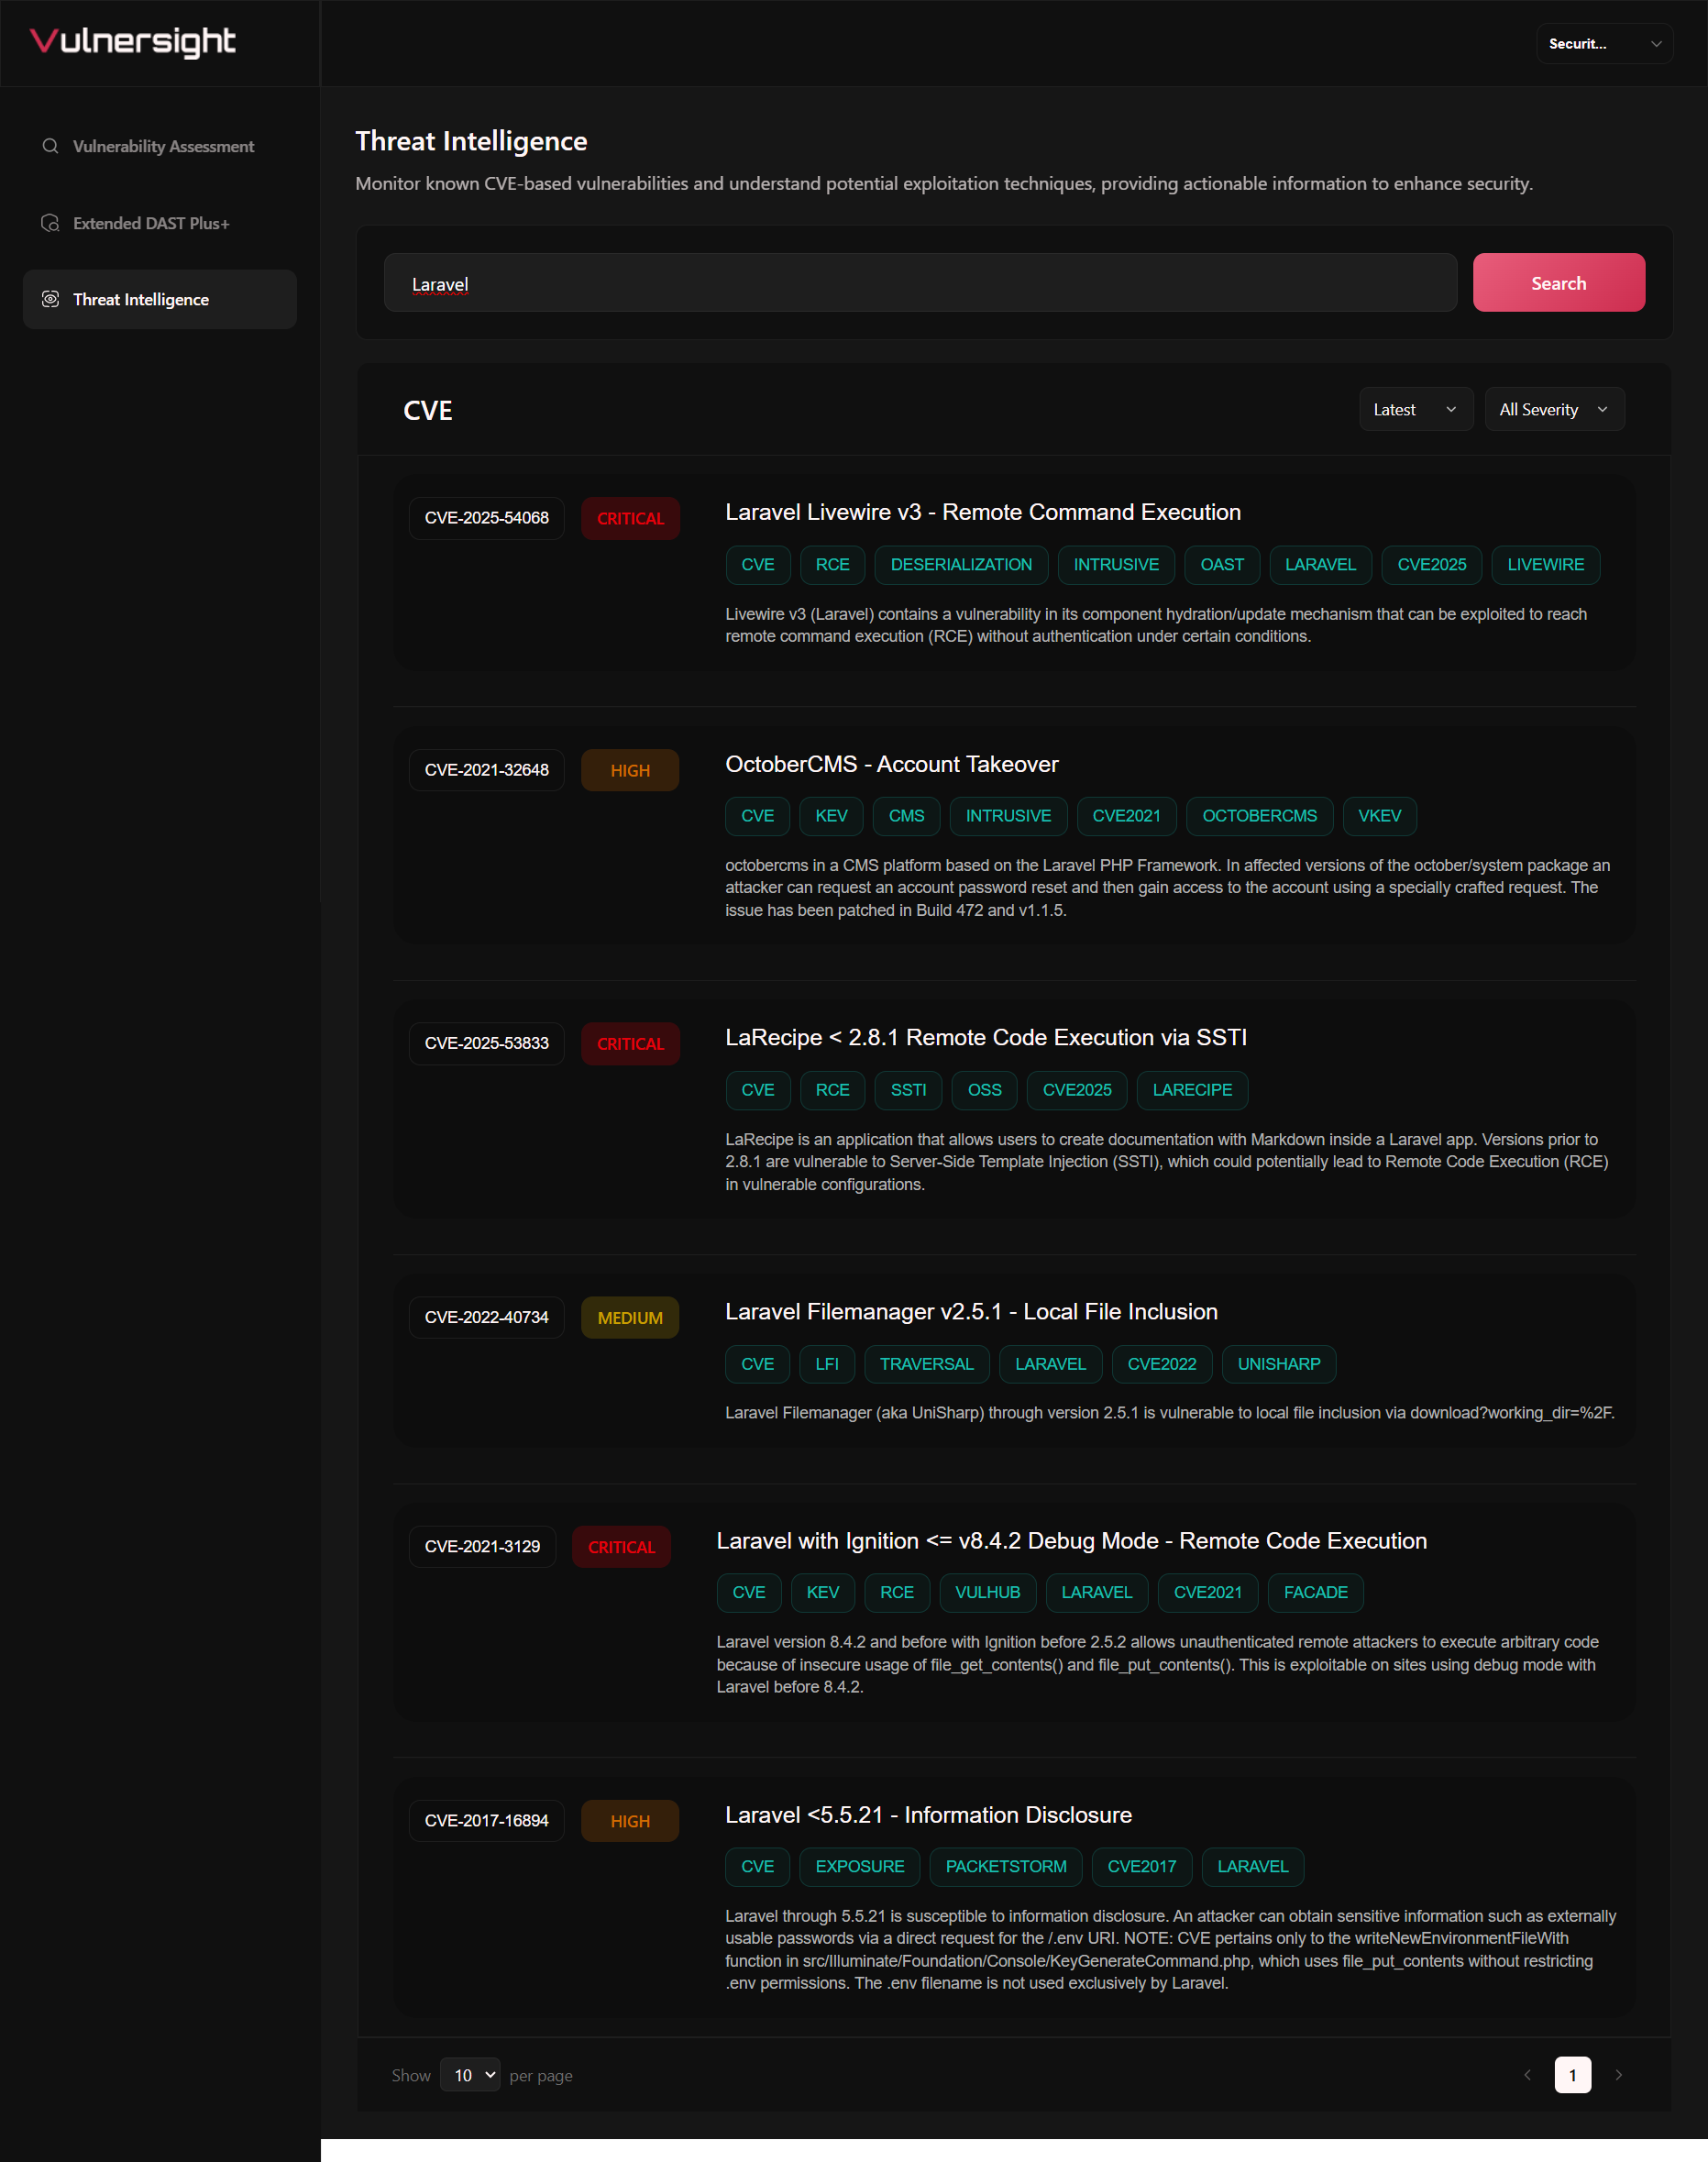Open LaRecipe < 2.8.1 Remote Code Execution title
The height and width of the screenshot is (2162, 1708).
[x=986, y=1037]
